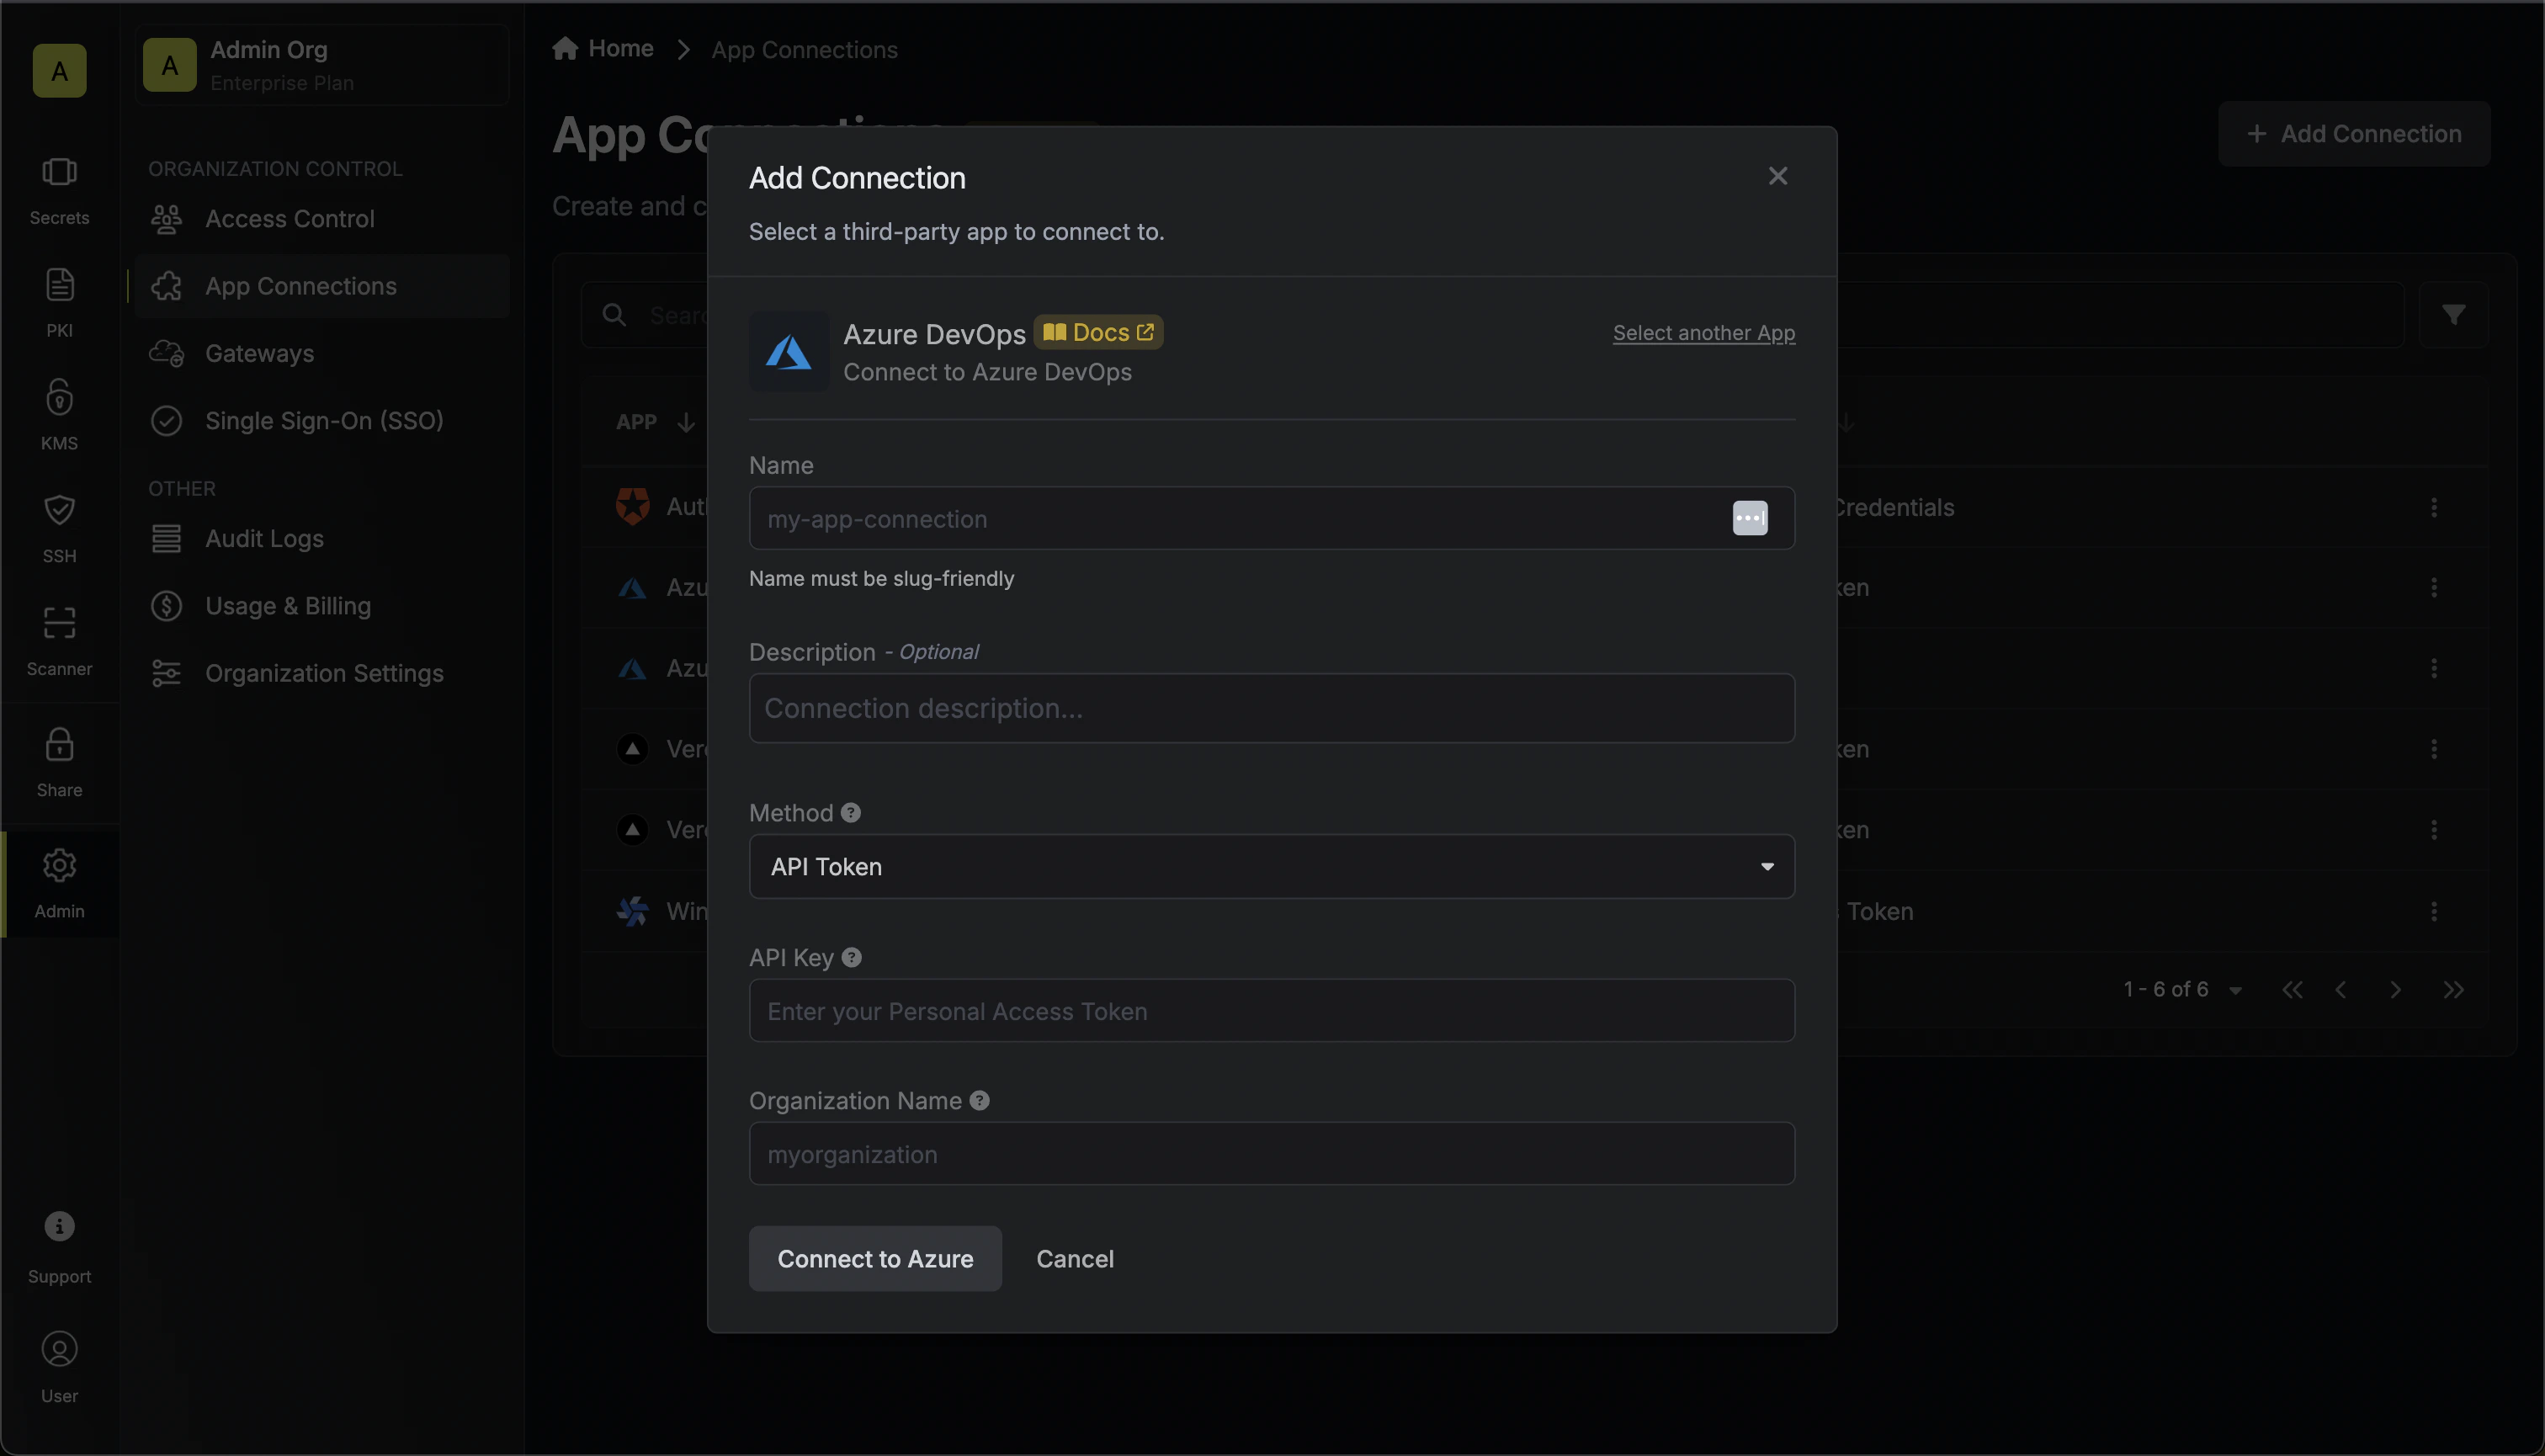Viewport: 2545px width, 1456px height.
Task: Open row actions for the Credentials row
Action: click(x=2434, y=507)
